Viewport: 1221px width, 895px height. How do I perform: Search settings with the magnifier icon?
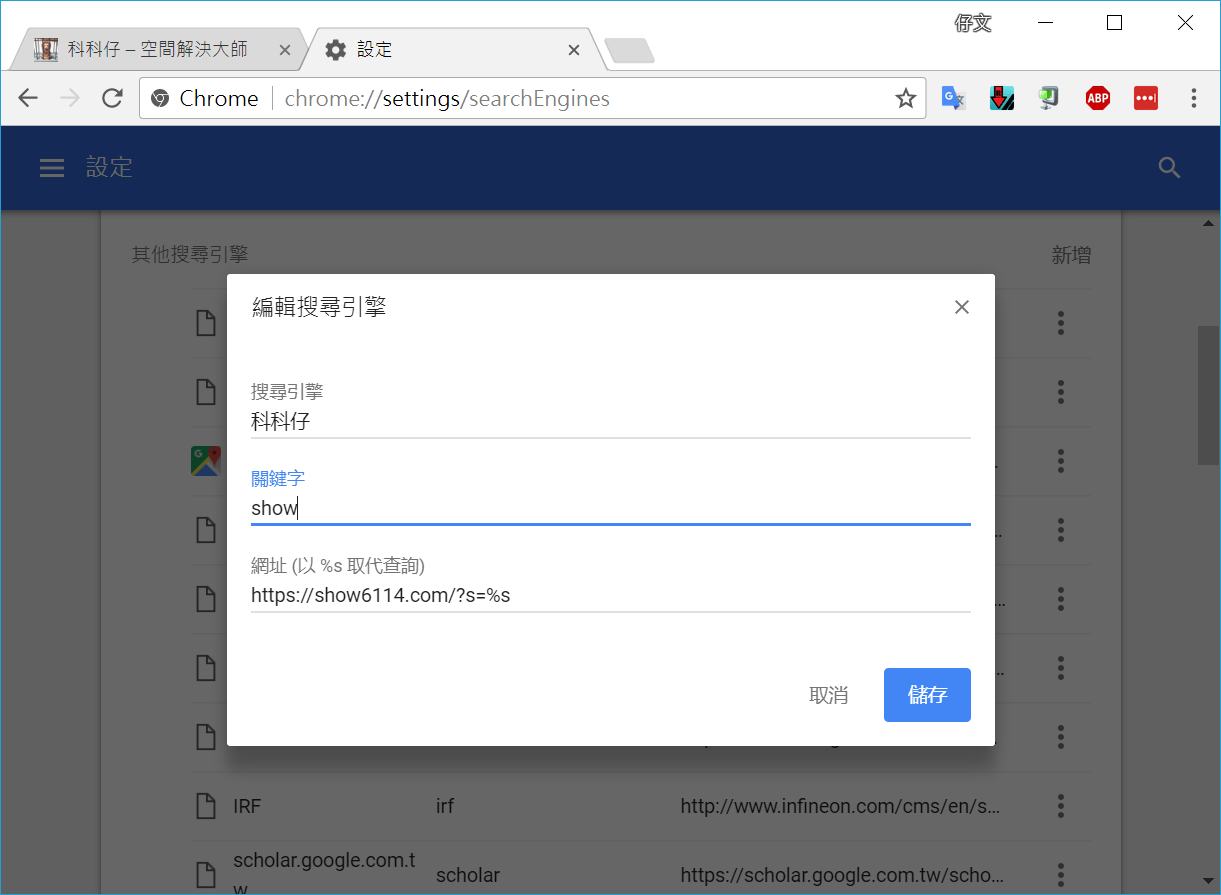pyautogui.click(x=1169, y=168)
